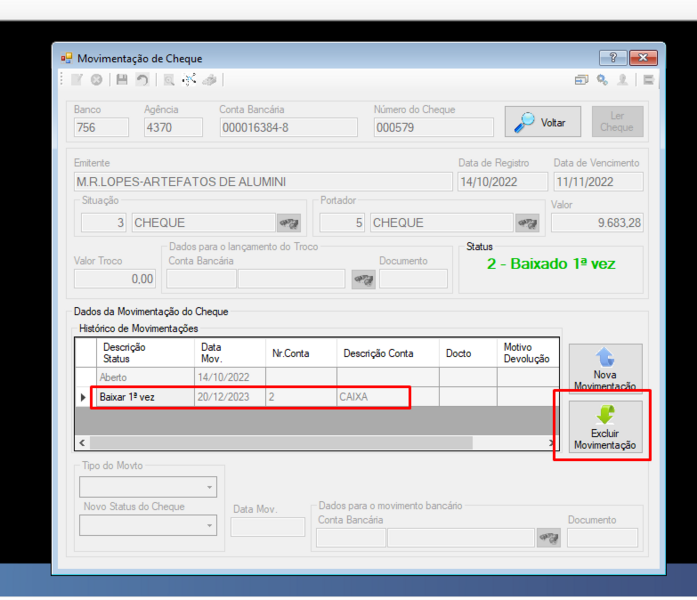Click the grid's left scroll arrow

(x=82, y=443)
